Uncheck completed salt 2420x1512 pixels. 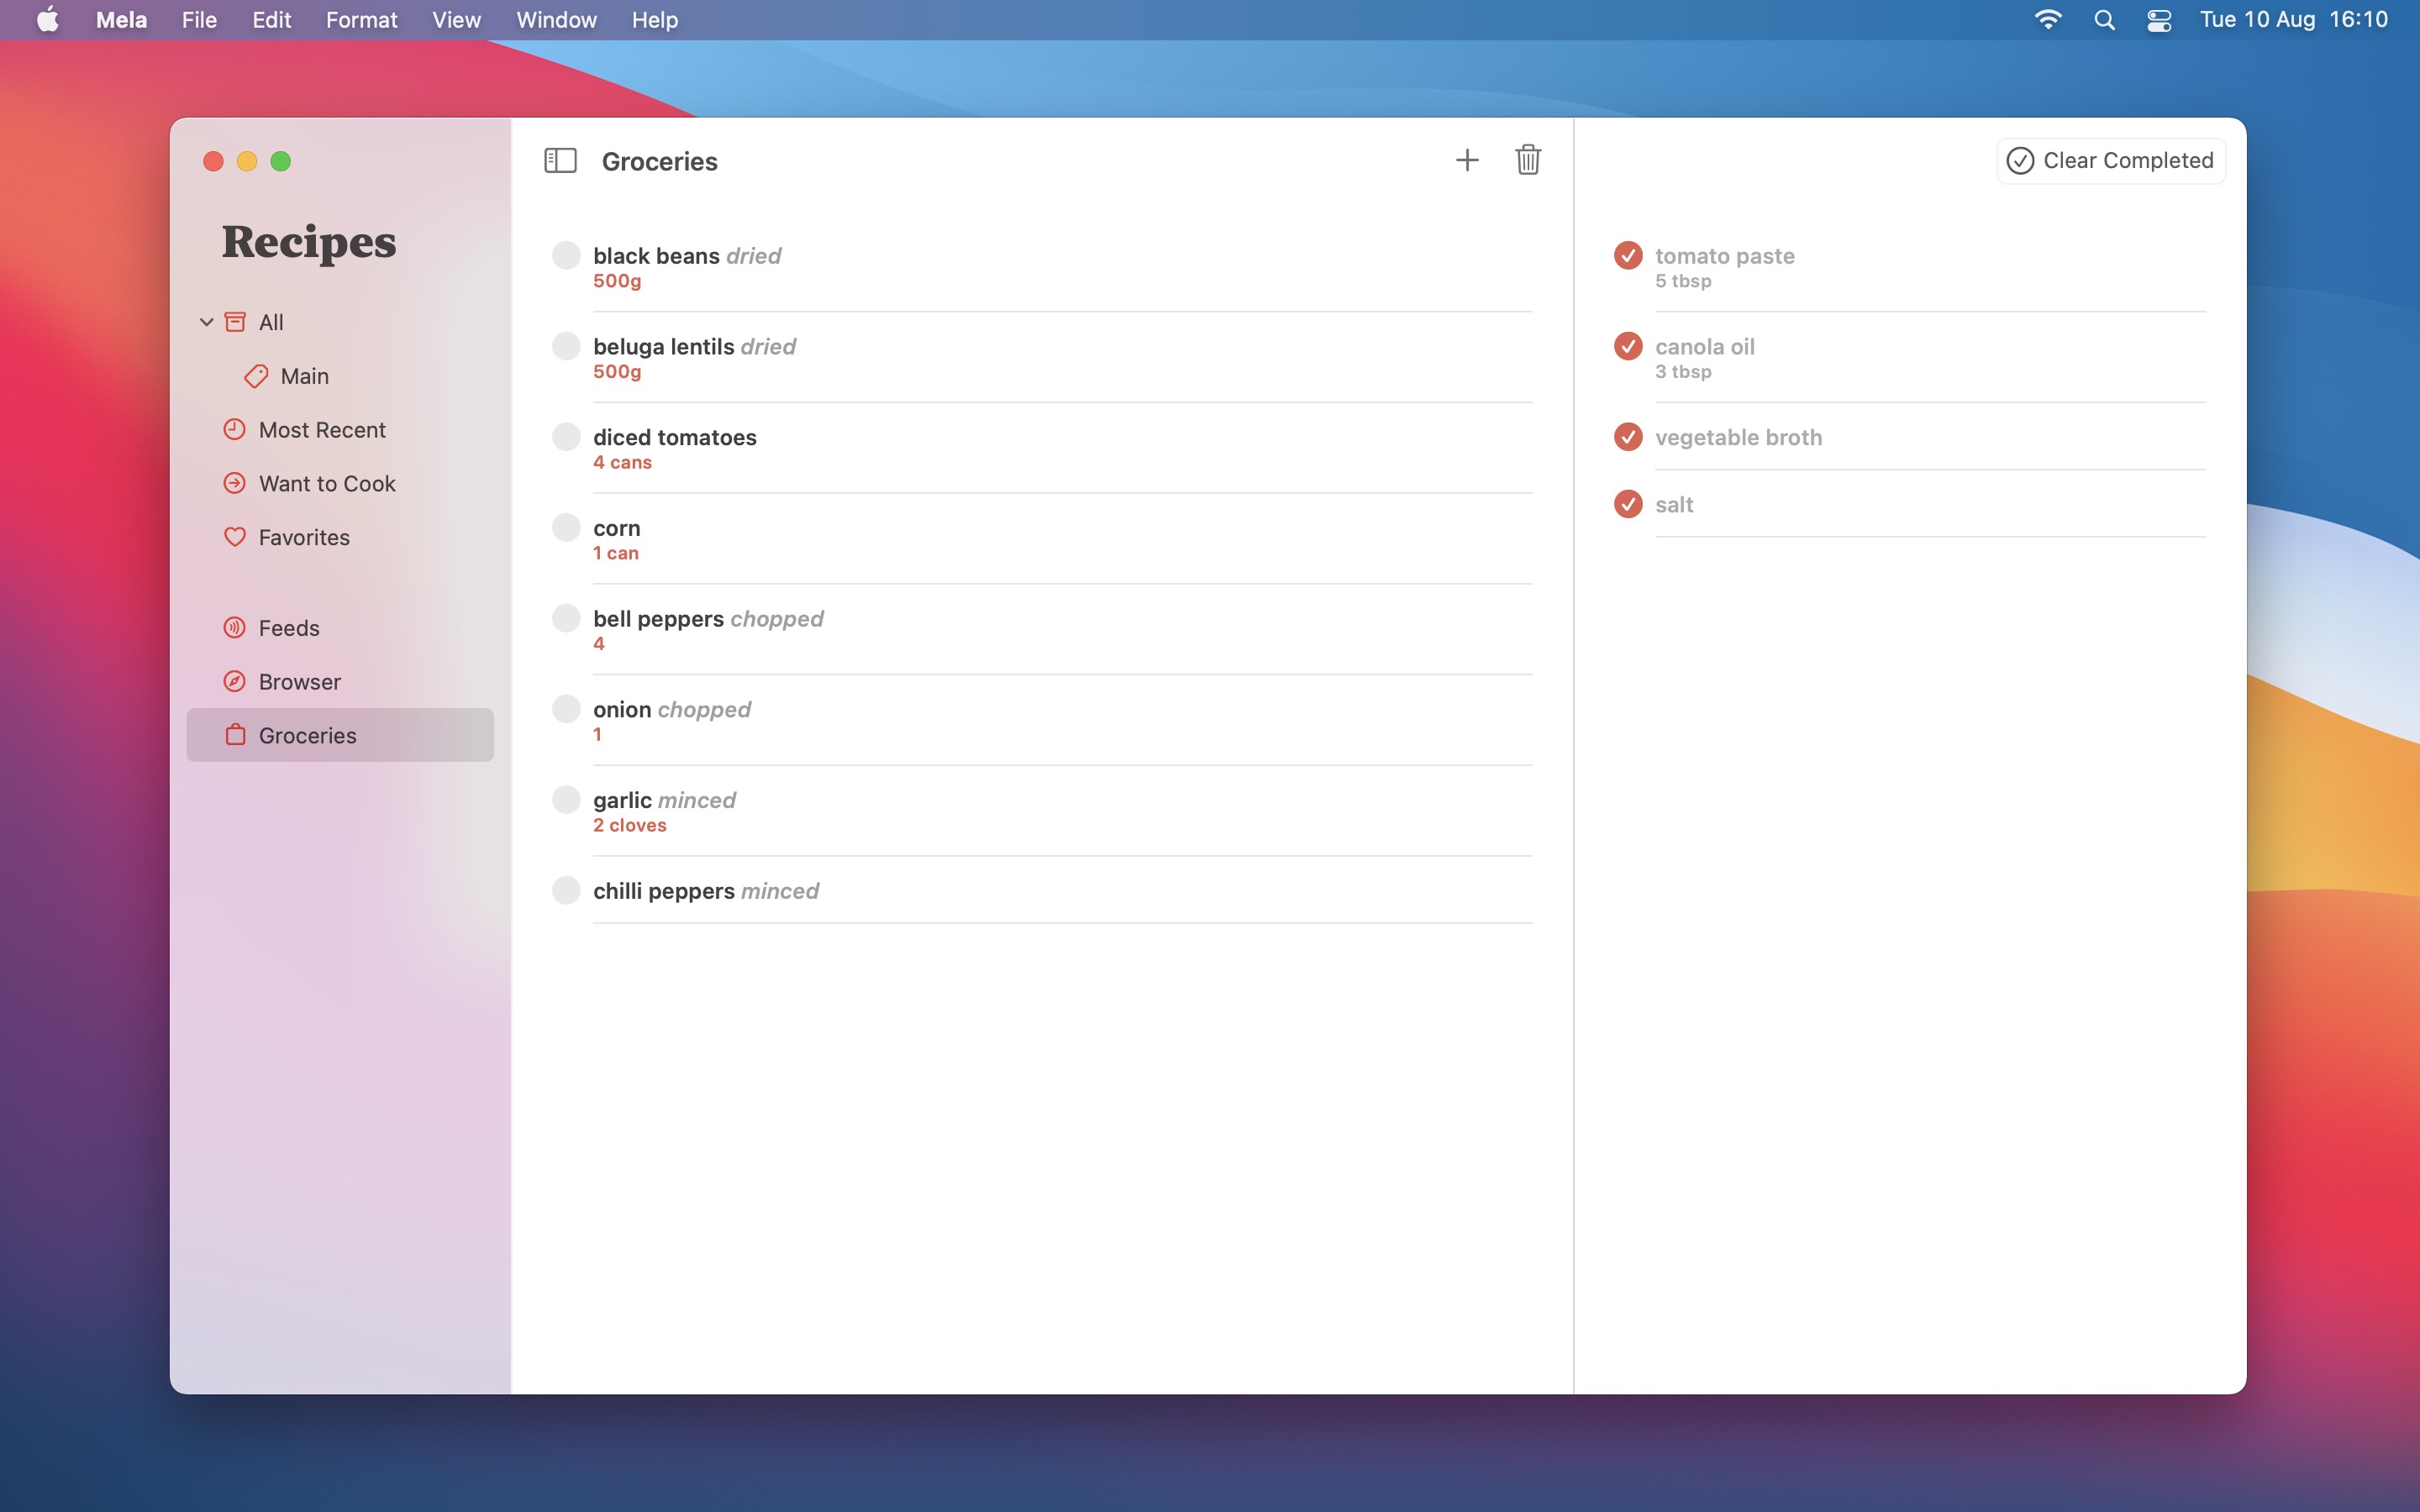1628,504
